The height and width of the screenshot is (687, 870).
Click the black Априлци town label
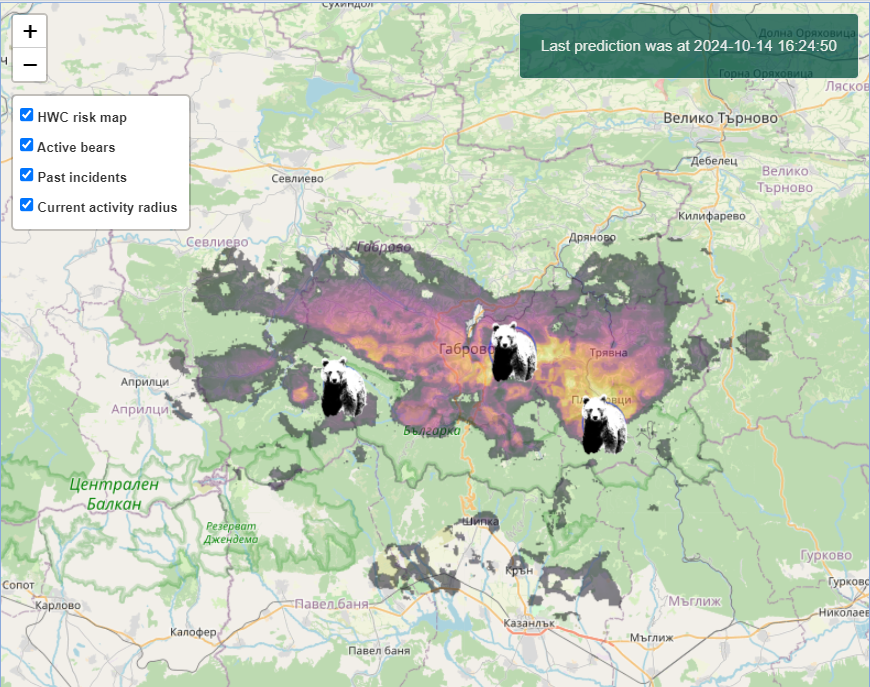click(x=145, y=382)
